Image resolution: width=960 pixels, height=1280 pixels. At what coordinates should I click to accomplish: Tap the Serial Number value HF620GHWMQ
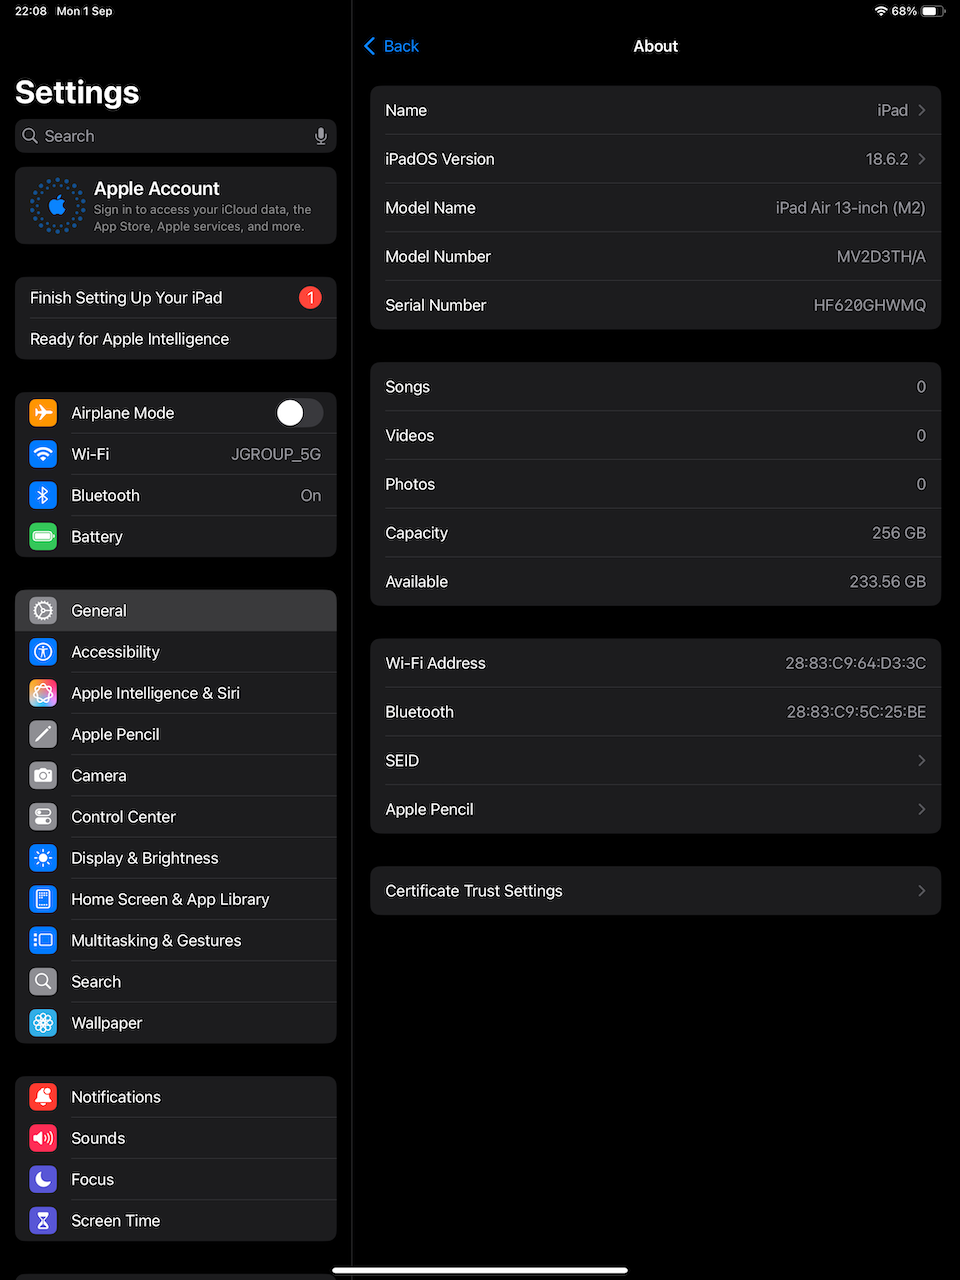pyautogui.click(x=869, y=305)
